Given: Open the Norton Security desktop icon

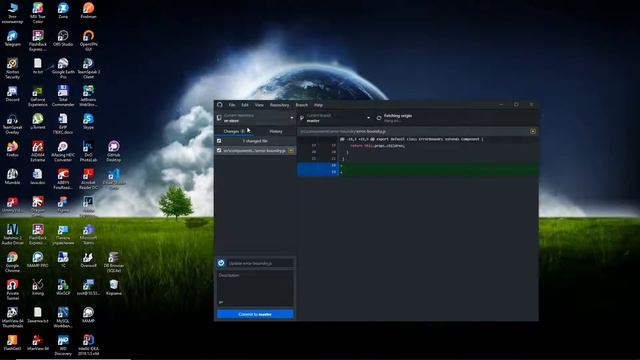Looking at the screenshot, I should pyautogui.click(x=12, y=68).
